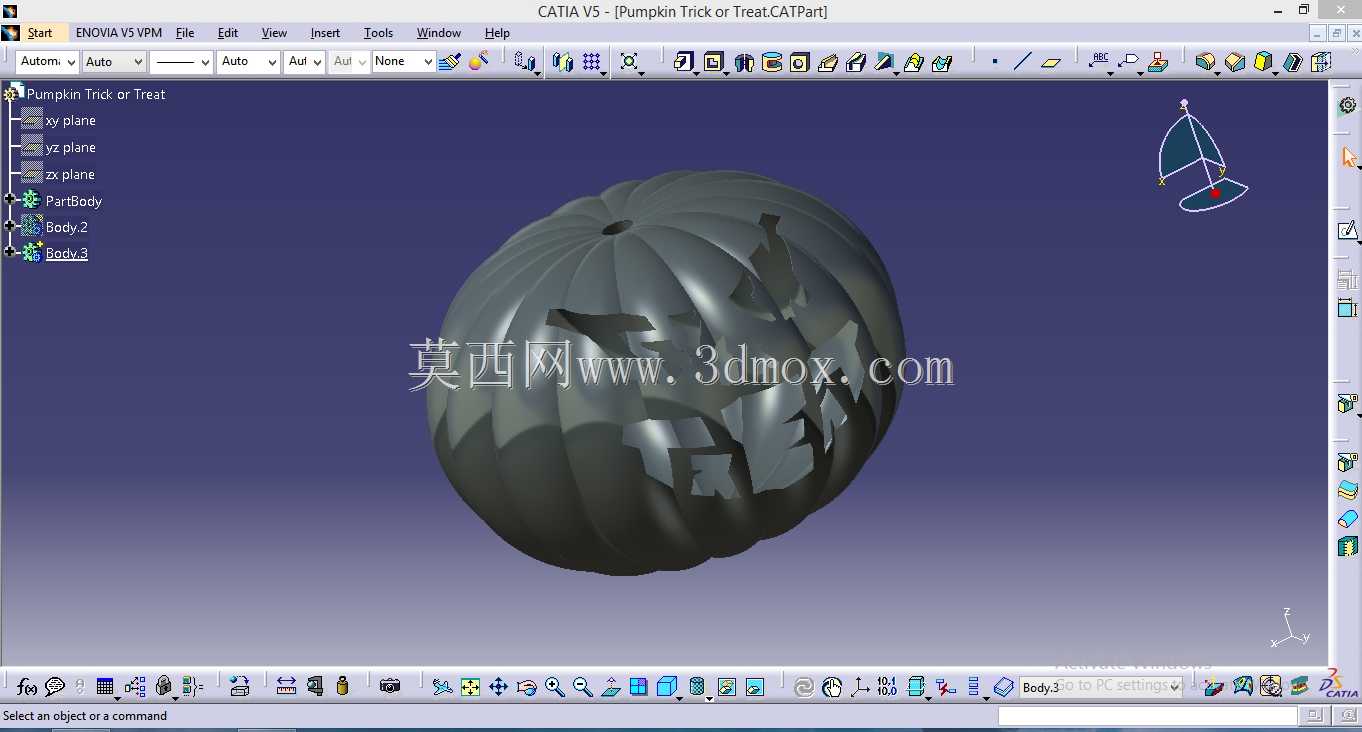The image size is (1362, 732).
Task: Select the Pad tool
Action: pos(683,62)
